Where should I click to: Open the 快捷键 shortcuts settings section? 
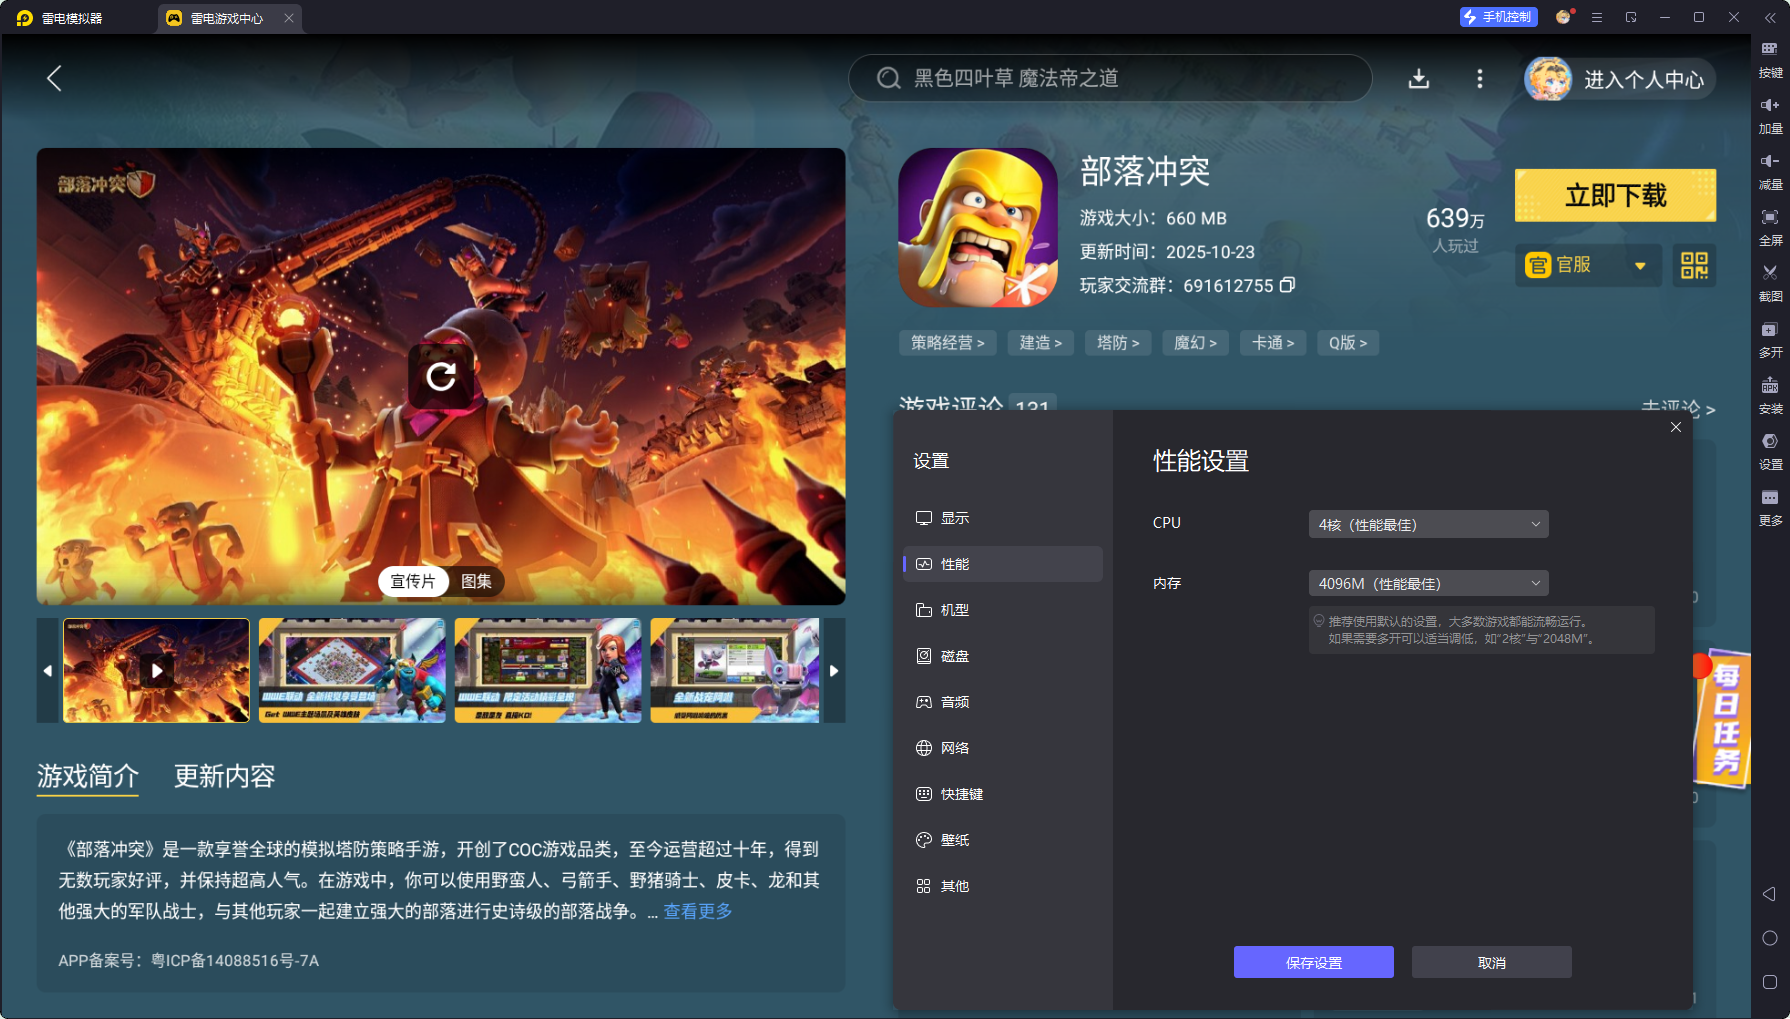pyautogui.click(x=1003, y=794)
